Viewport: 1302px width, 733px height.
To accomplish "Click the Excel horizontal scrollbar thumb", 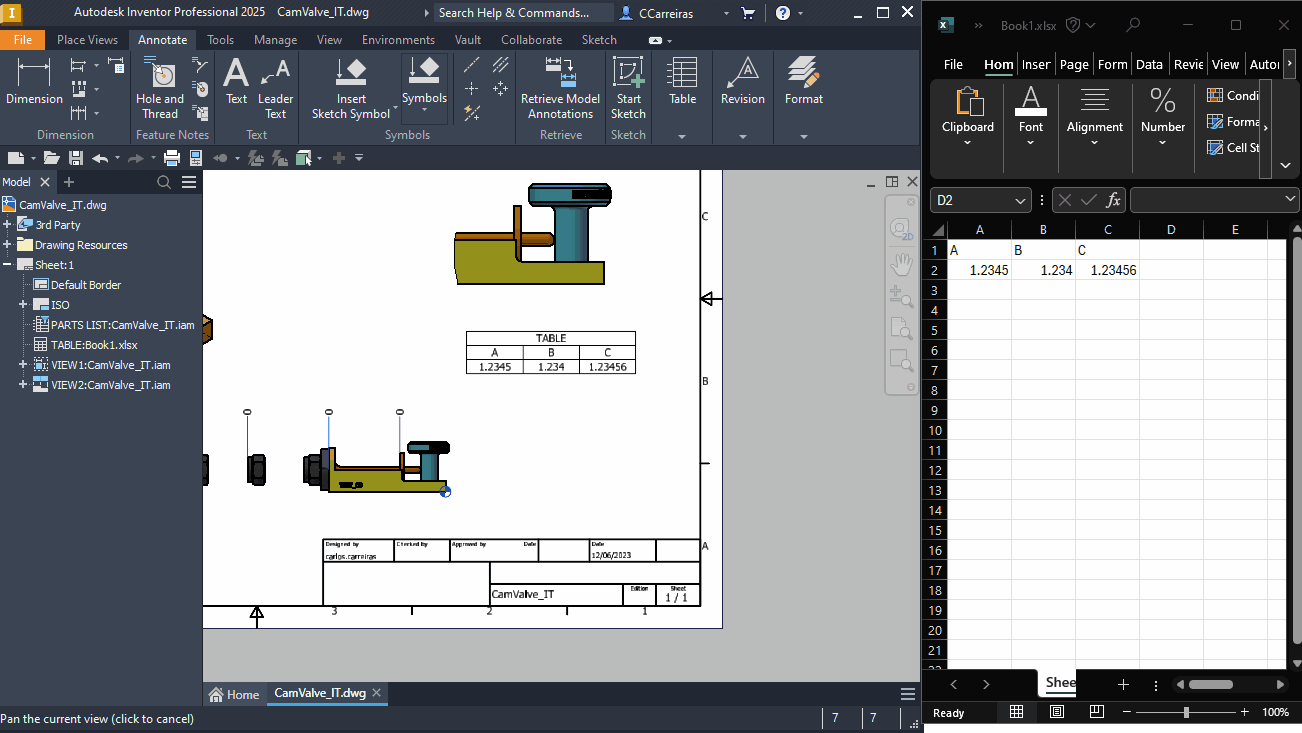I will (1210, 684).
